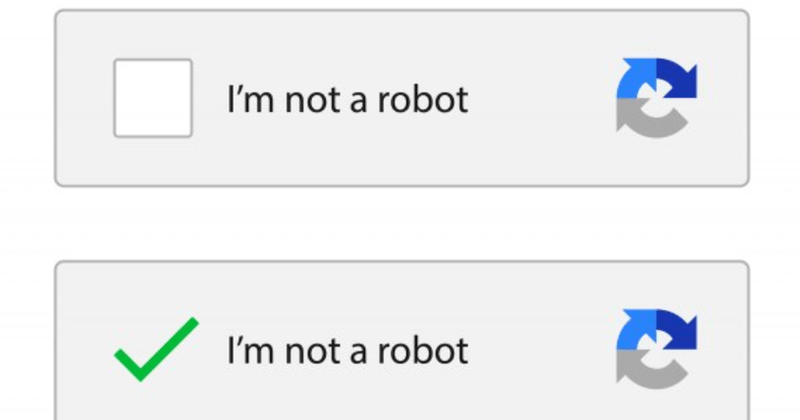Click the word "I'm" next to the empty checkbox
The image size is (800, 420).
tap(248, 99)
